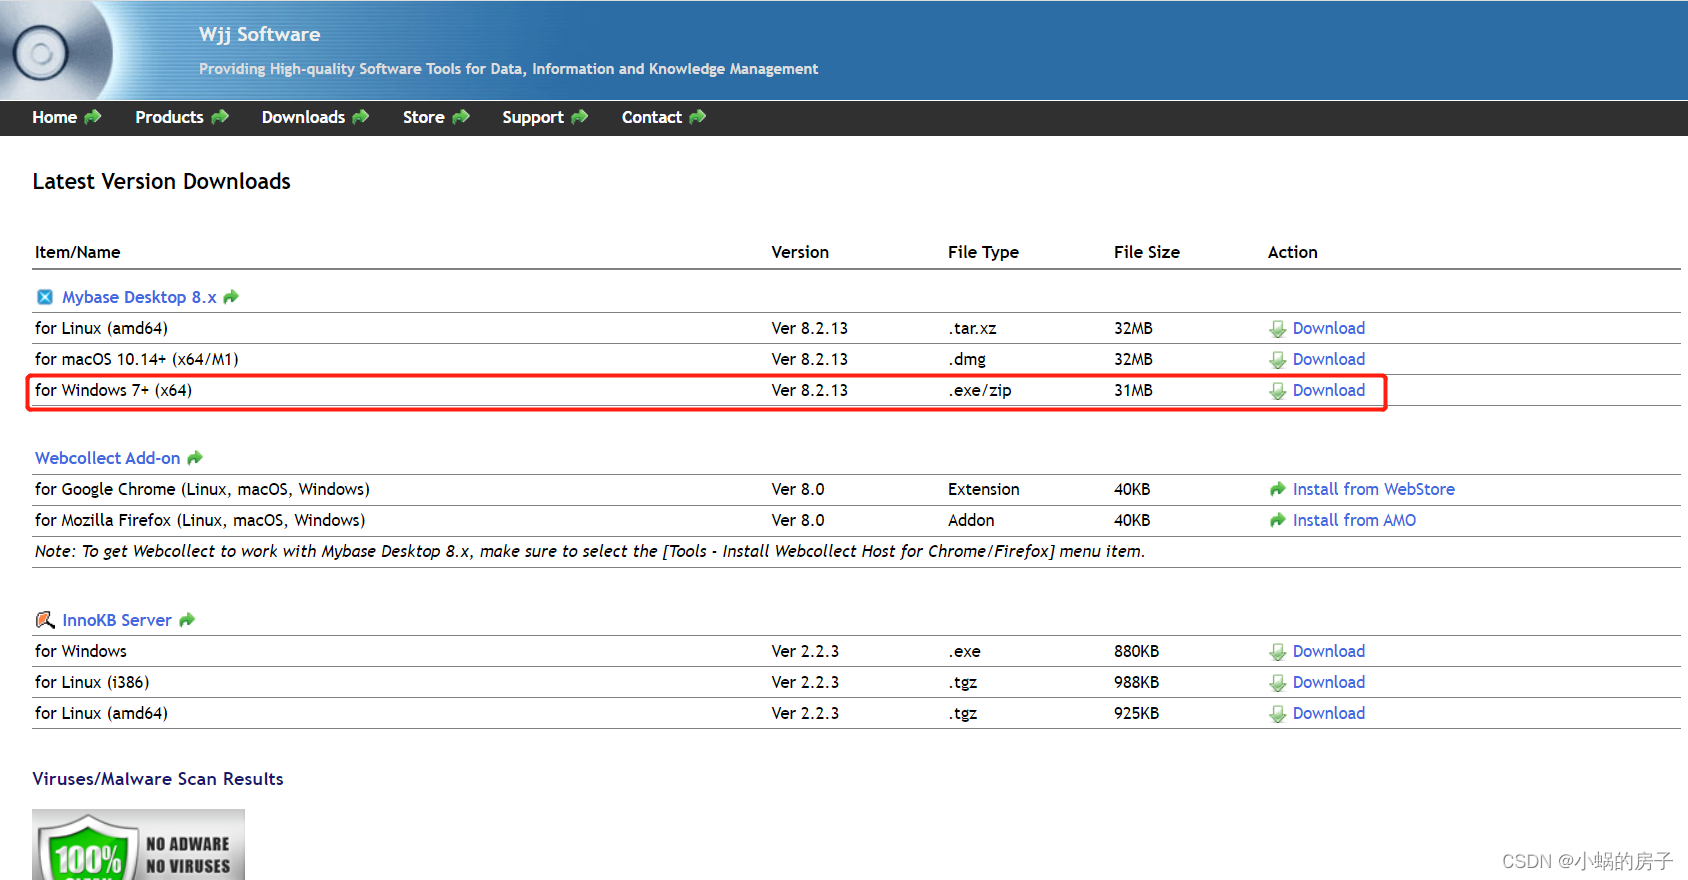
Task: Open the Contact menu item
Action: (652, 117)
